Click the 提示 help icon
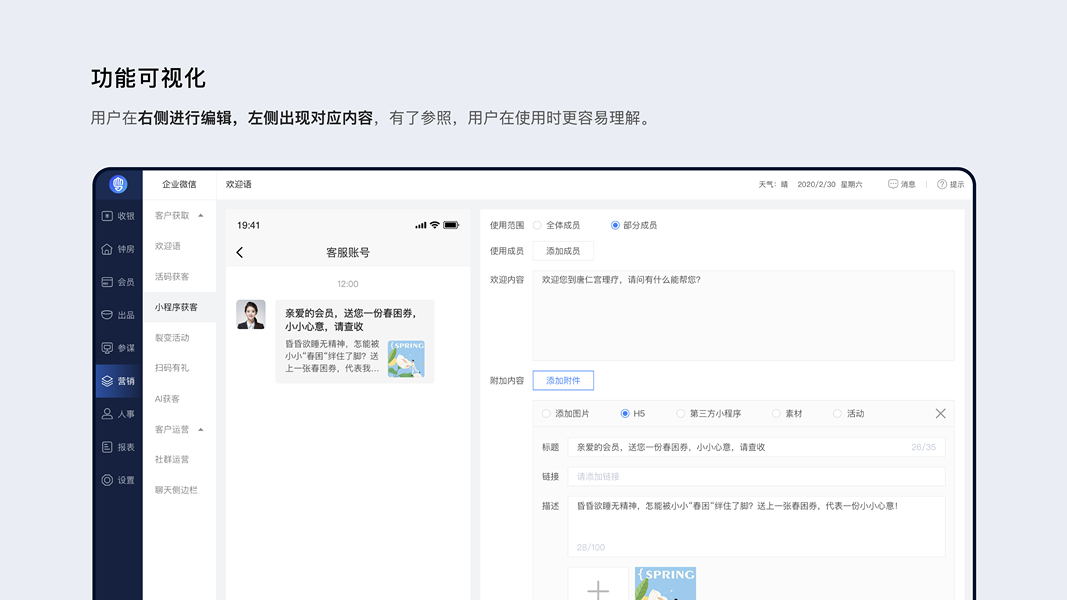This screenshot has height=600, width=1067. pyautogui.click(x=942, y=184)
